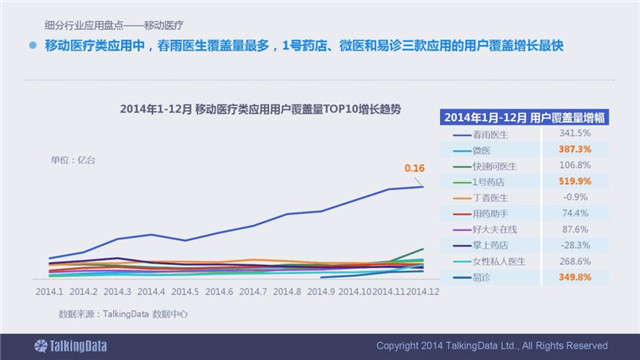Click the 387.3% growth value
The image size is (640, 360).
click(x=575, y=149)
